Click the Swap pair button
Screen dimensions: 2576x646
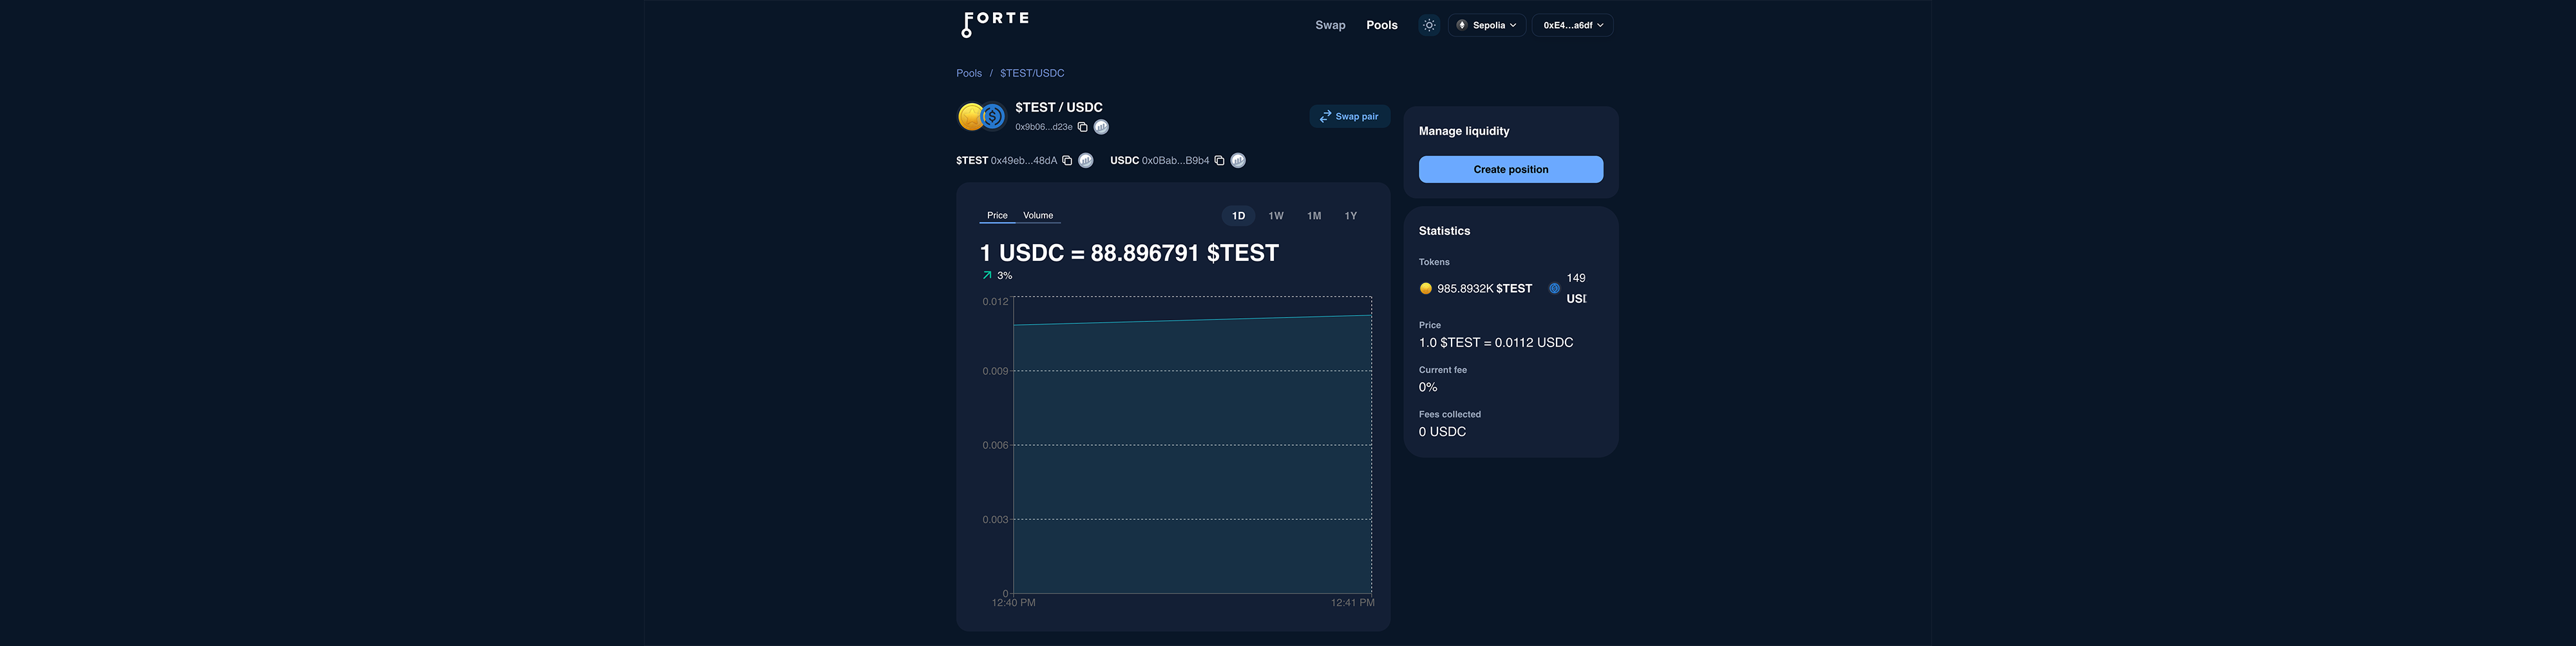(x=1349, y=116)
